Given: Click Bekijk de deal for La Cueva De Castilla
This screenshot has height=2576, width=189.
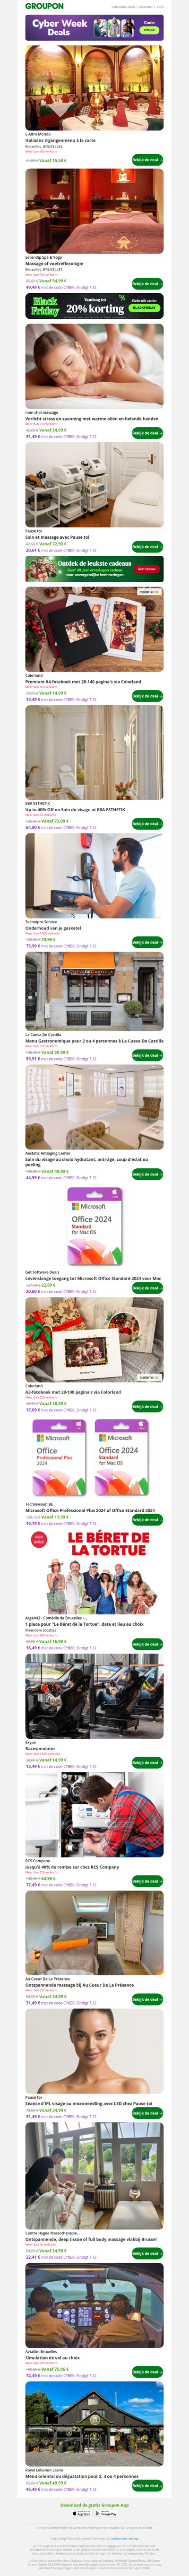Looking at the screenshot, I should pyautogui.click(x=146, y=1055).
